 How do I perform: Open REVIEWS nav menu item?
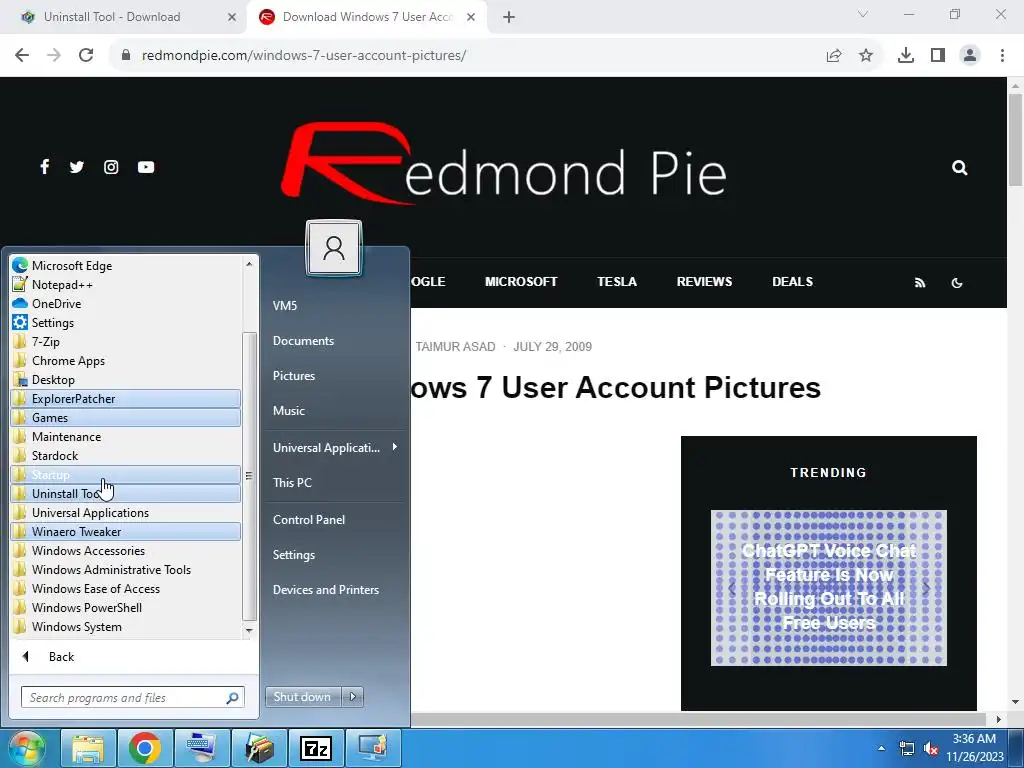[x=704, y=281]
